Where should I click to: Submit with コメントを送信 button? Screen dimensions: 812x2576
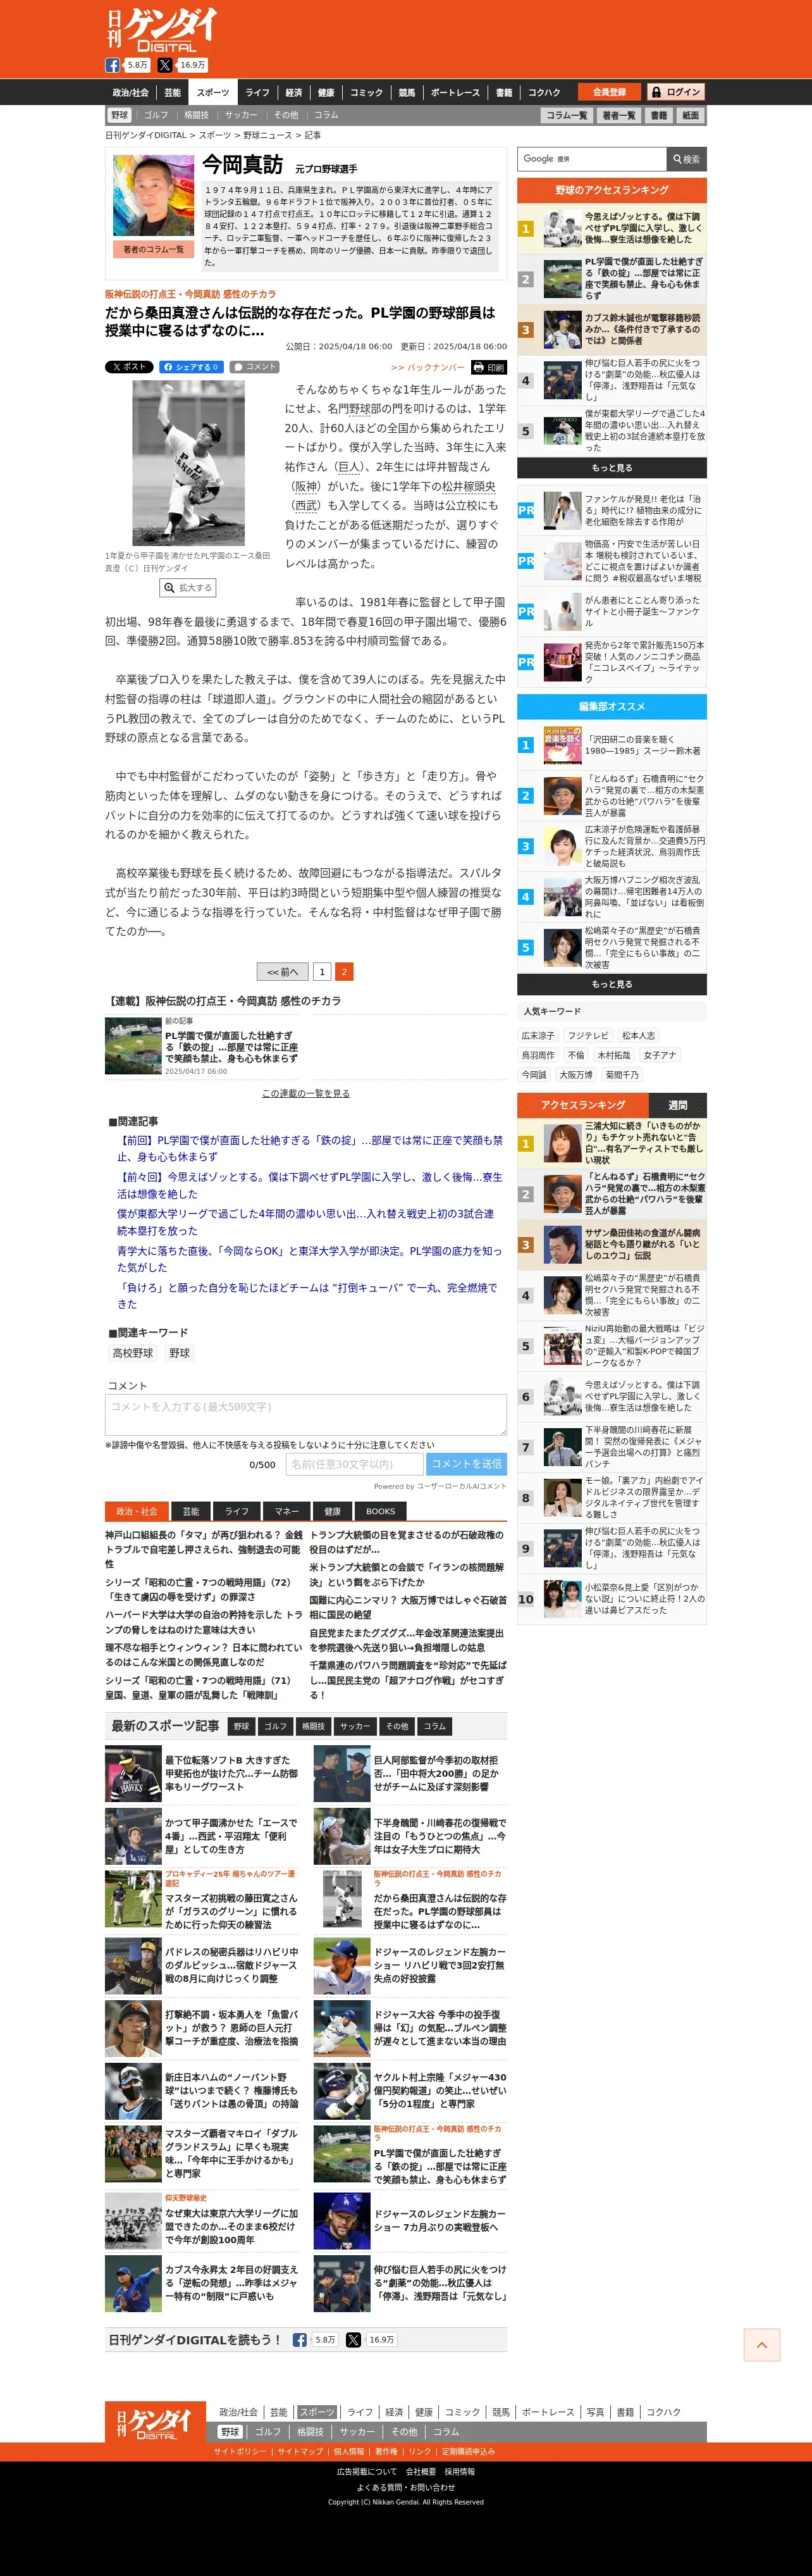pos(466,1463)
